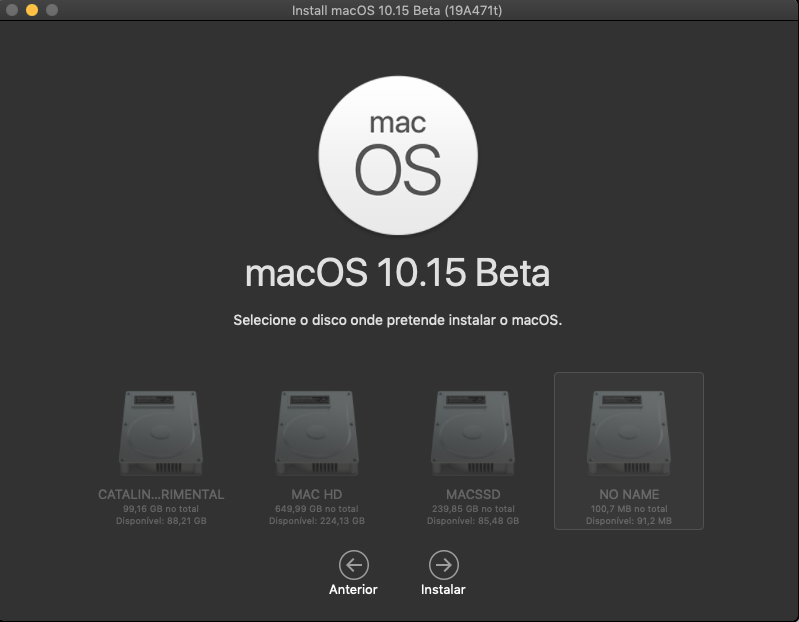Select the MACSSD disk icon
This screenshot has height=622, width=799.
[x=473, y=434]
